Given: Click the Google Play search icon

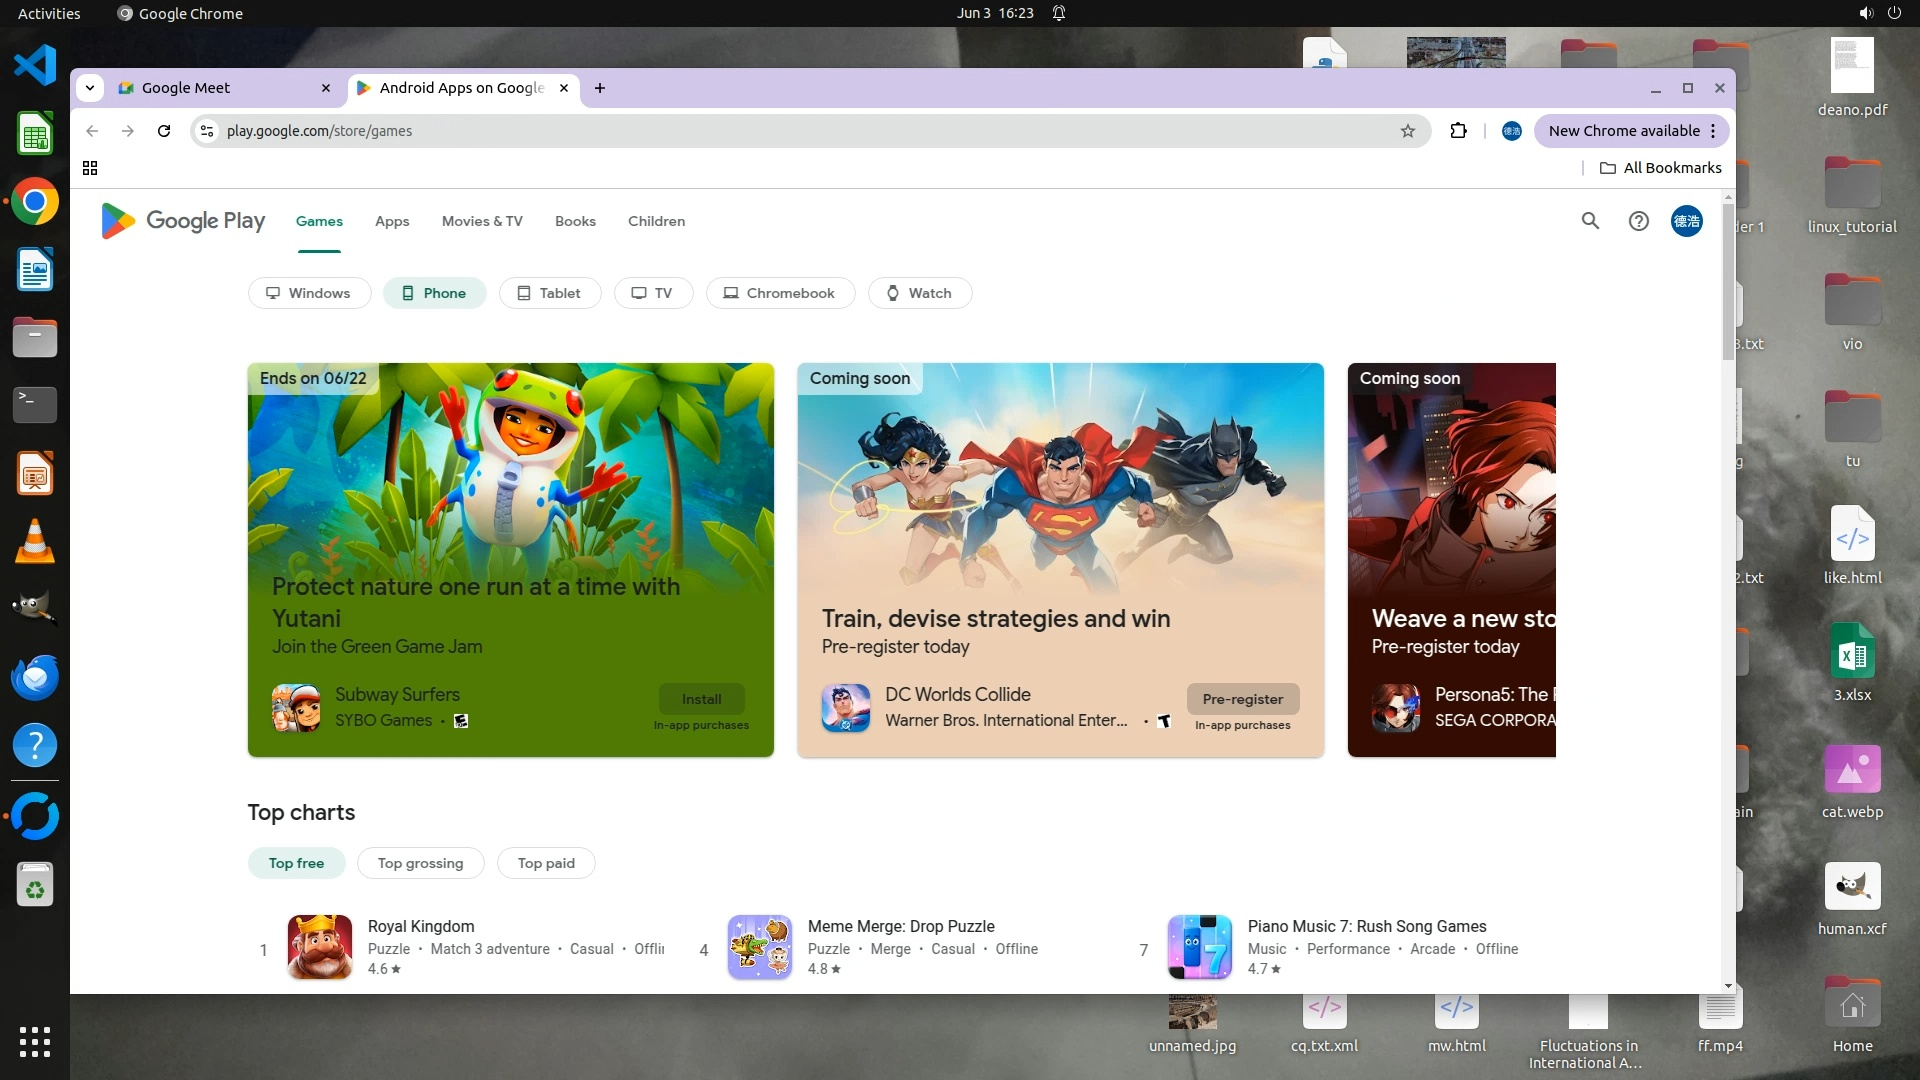Looking at the screenshot, I should 1590,221.
